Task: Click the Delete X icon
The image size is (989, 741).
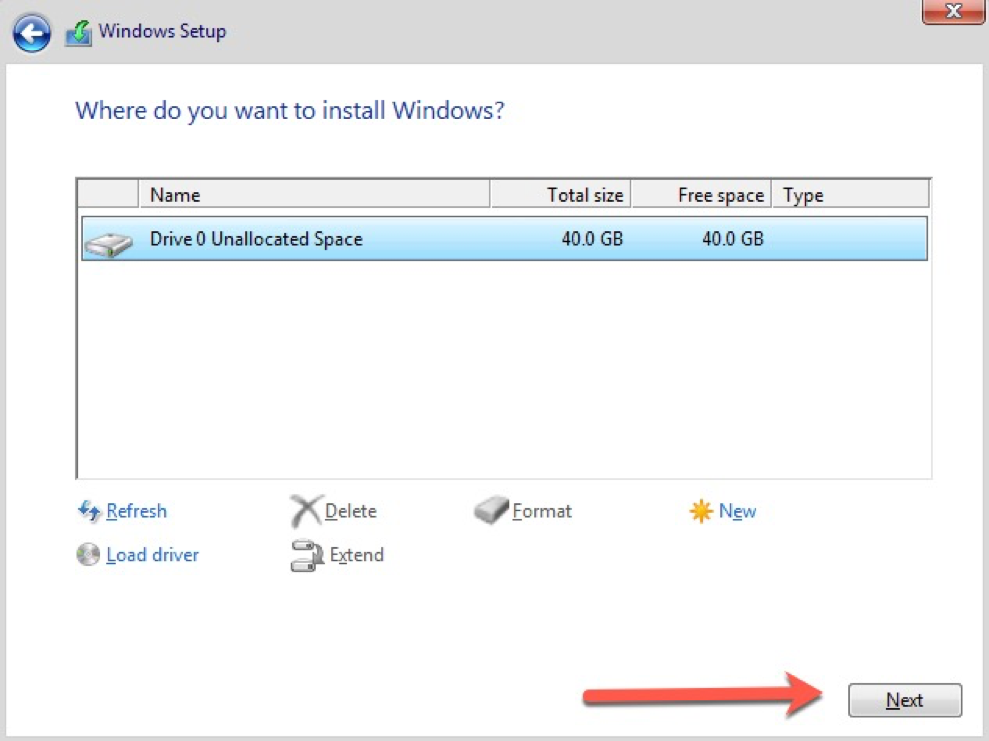Action: coord(306,510)
